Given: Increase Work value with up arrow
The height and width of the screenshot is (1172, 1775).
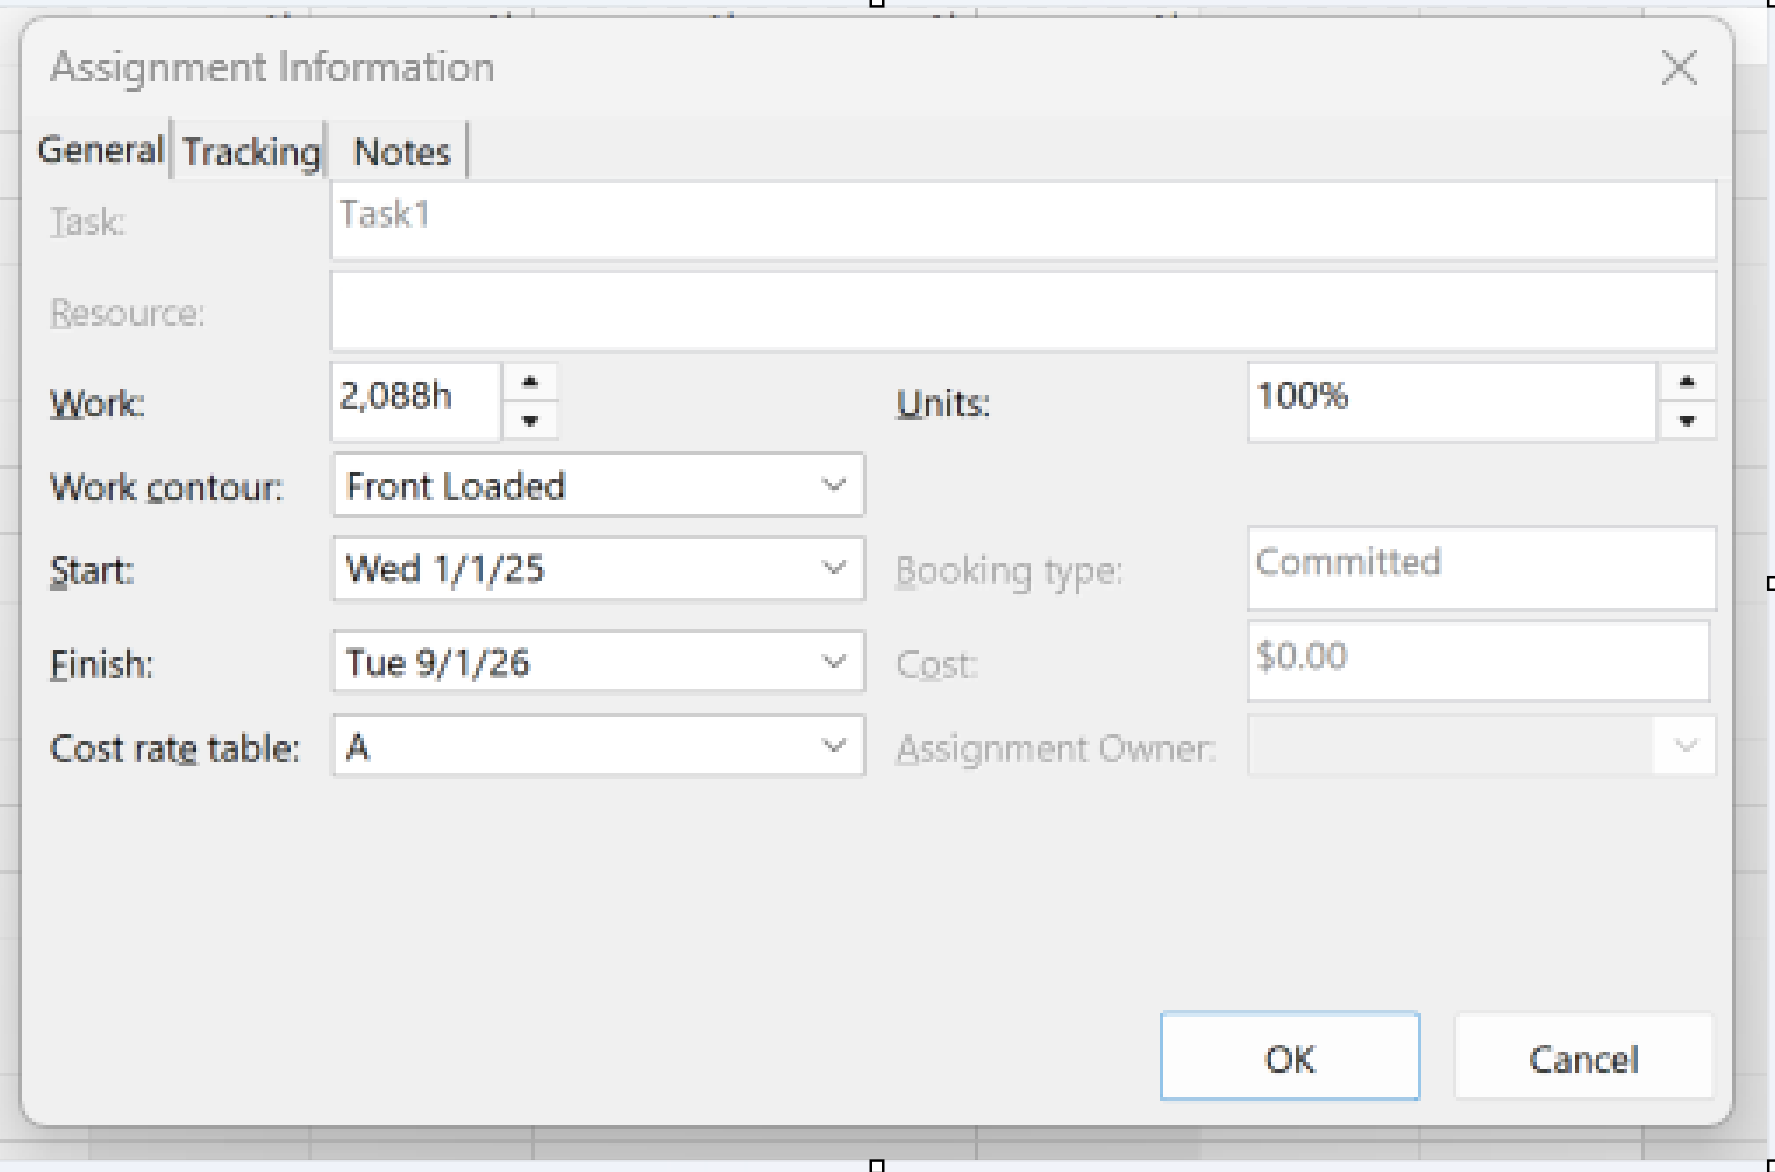Looking at the screenshot, I should [x=530, y=382].
